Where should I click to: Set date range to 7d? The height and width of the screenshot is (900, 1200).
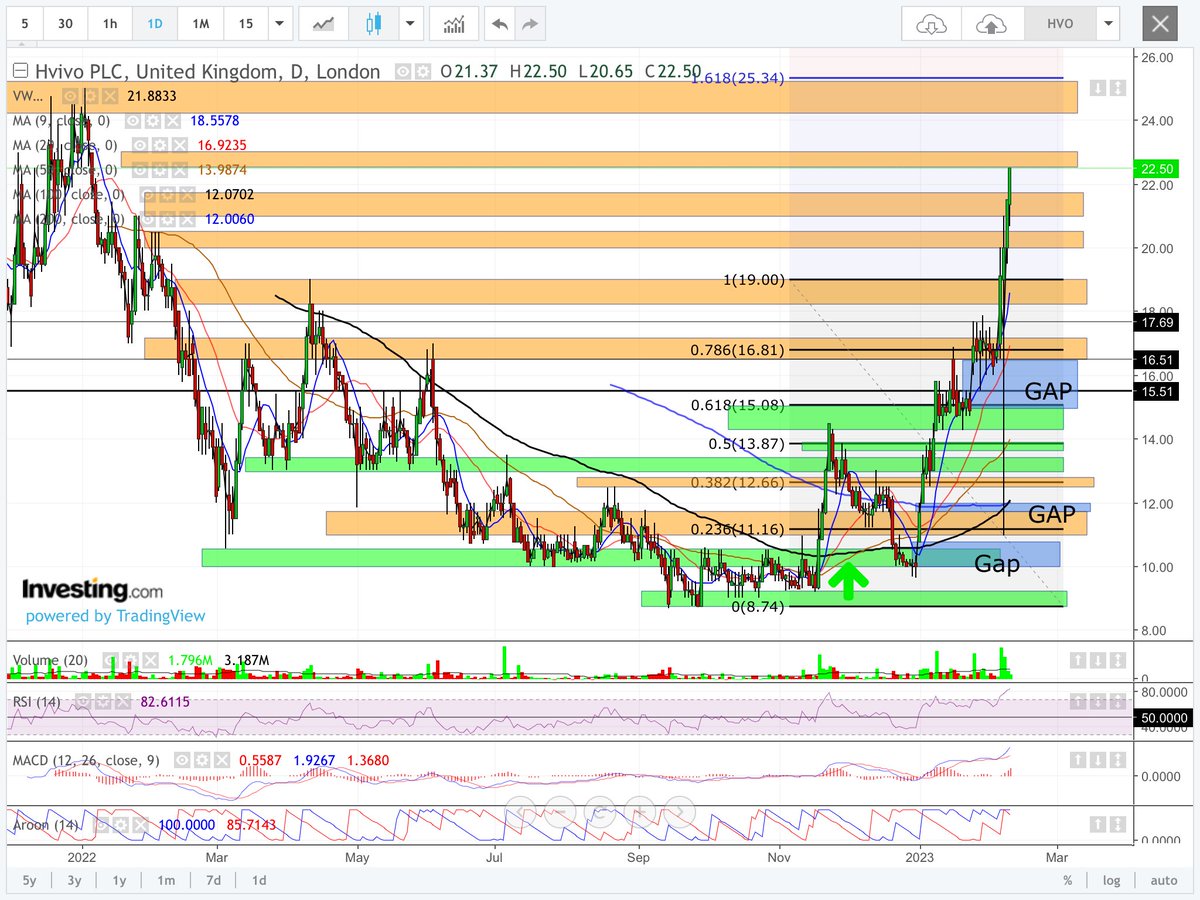(x=213, y=880)
